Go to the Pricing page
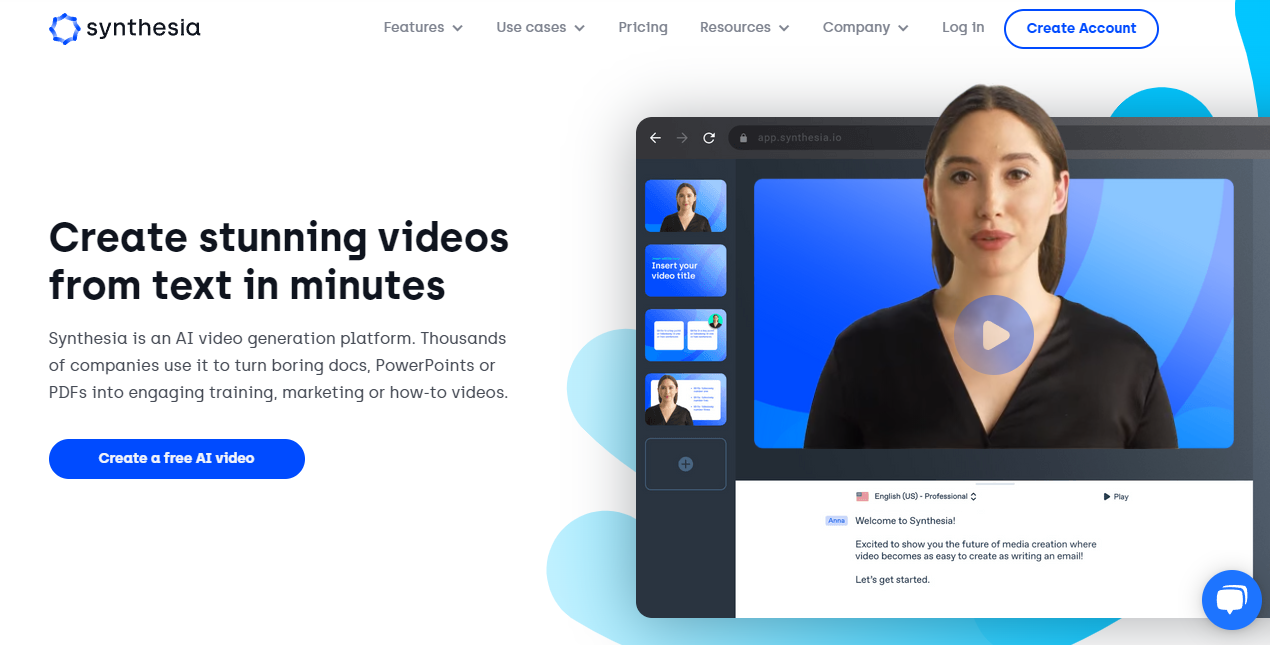Screen dimensions: 1270x645 click(x=643, y=27)
